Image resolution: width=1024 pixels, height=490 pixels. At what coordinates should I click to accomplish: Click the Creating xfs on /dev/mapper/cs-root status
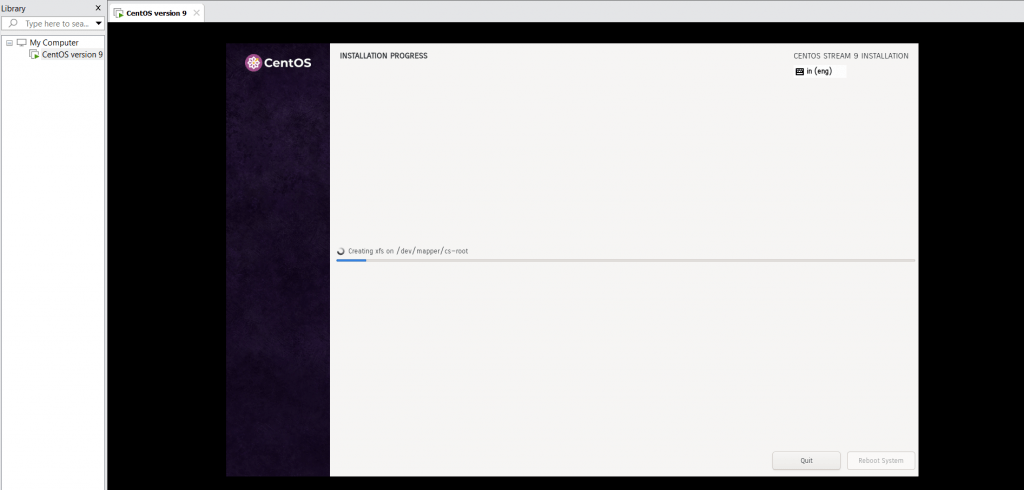coord(408,251)
